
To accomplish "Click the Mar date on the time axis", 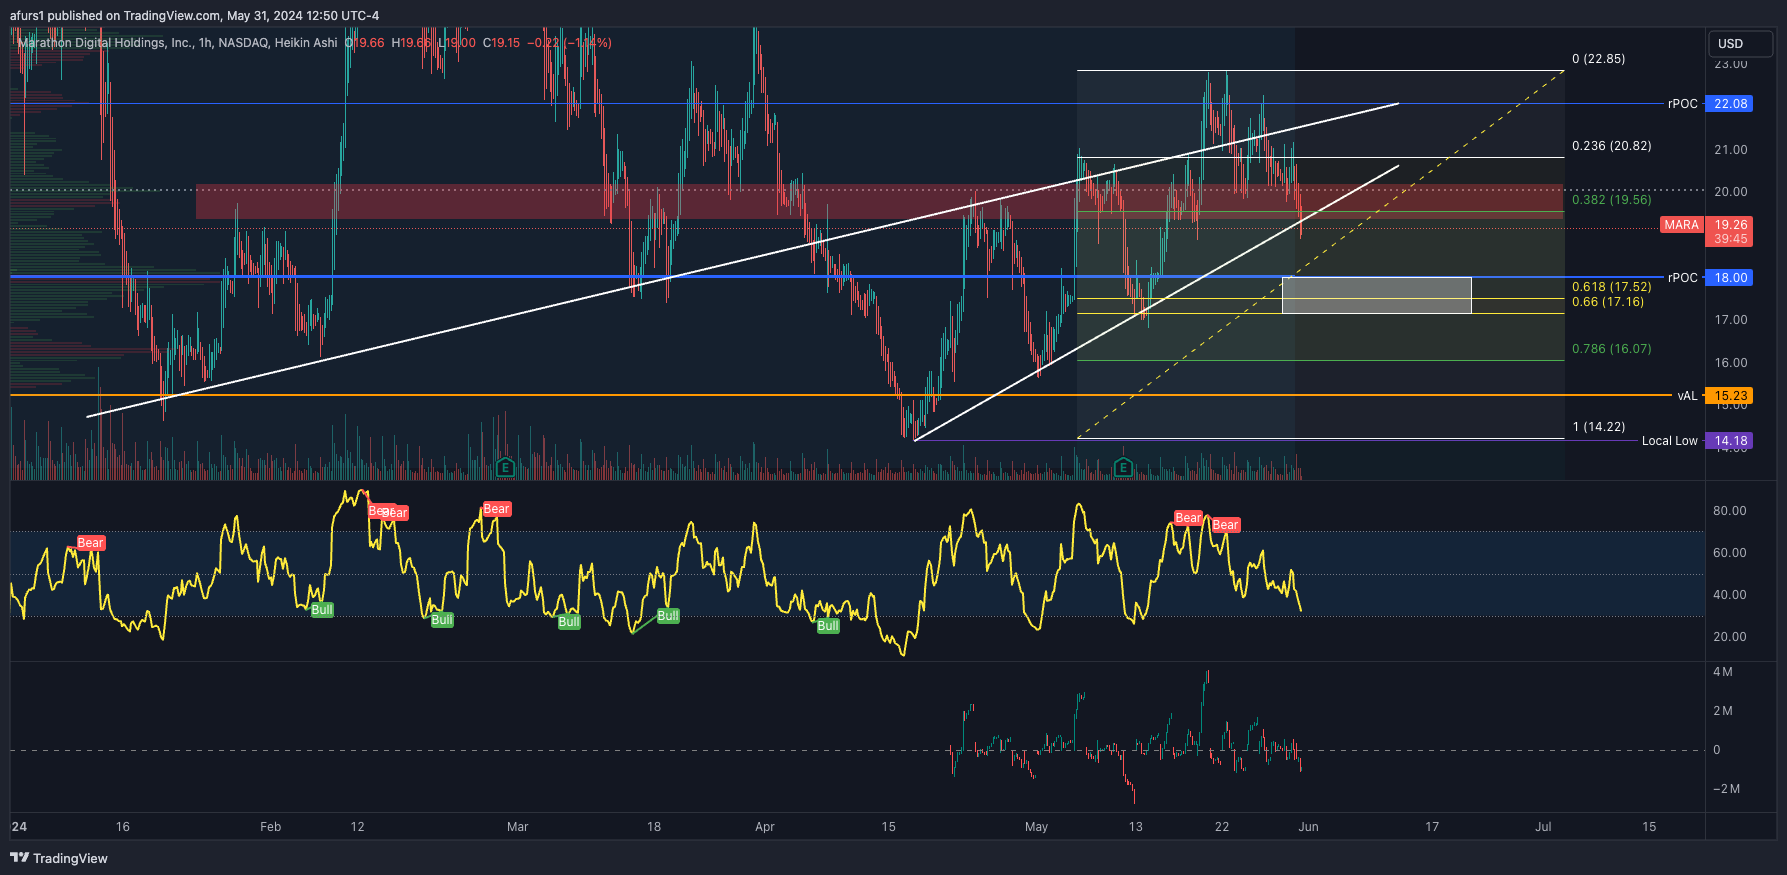I will point(517,827).
